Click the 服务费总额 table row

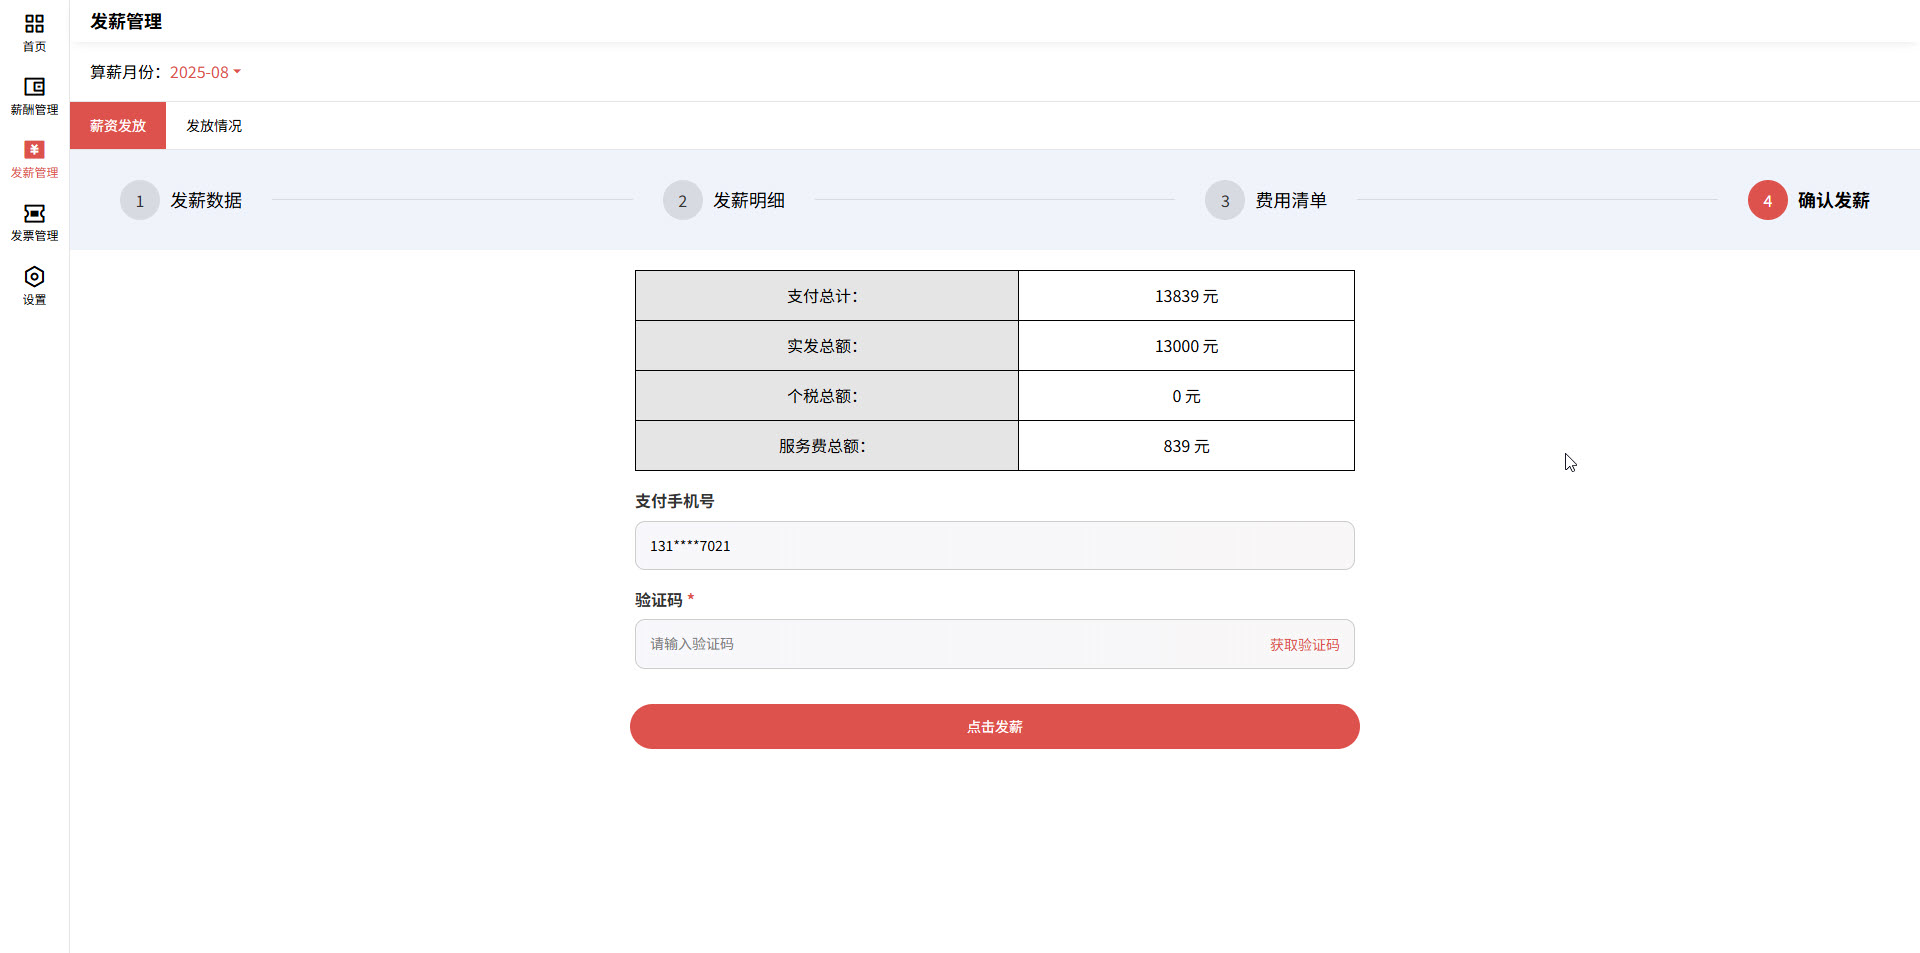click(x=826, y=446)
